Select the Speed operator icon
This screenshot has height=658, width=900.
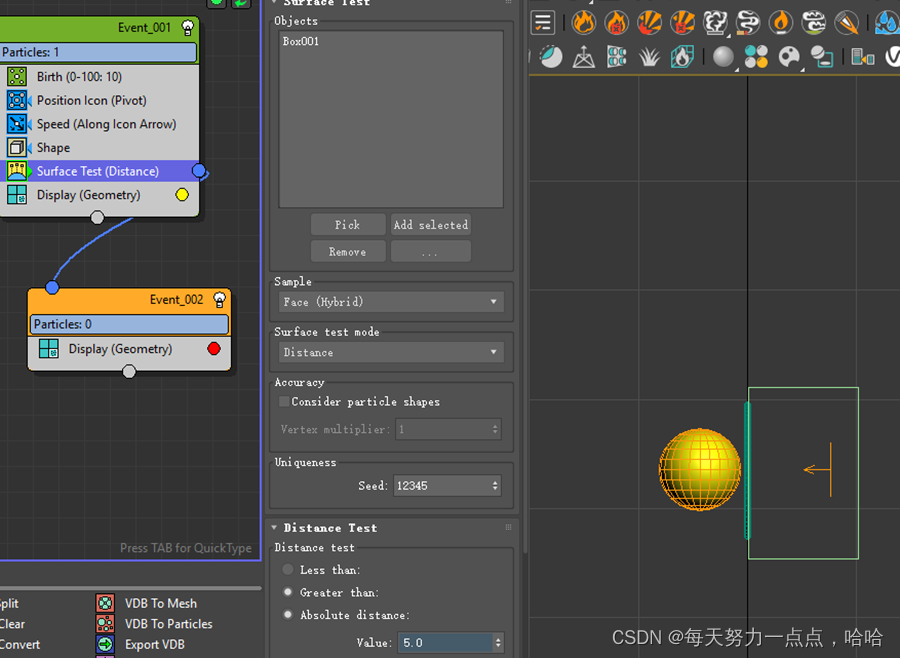coord(17,124)
